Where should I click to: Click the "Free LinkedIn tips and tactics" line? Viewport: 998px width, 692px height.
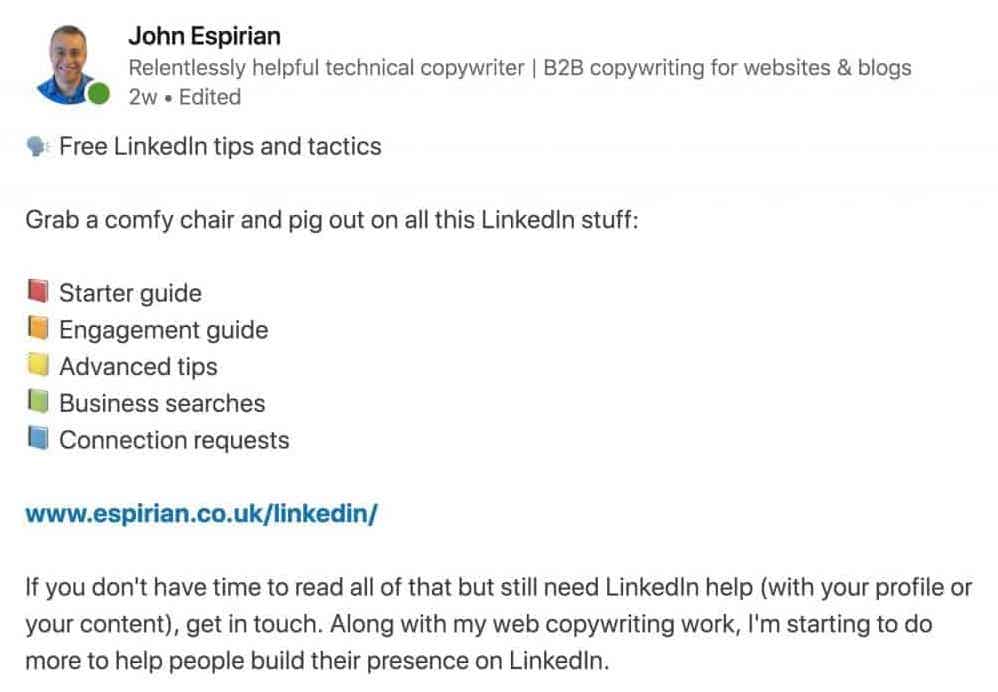tap(220, 147)
